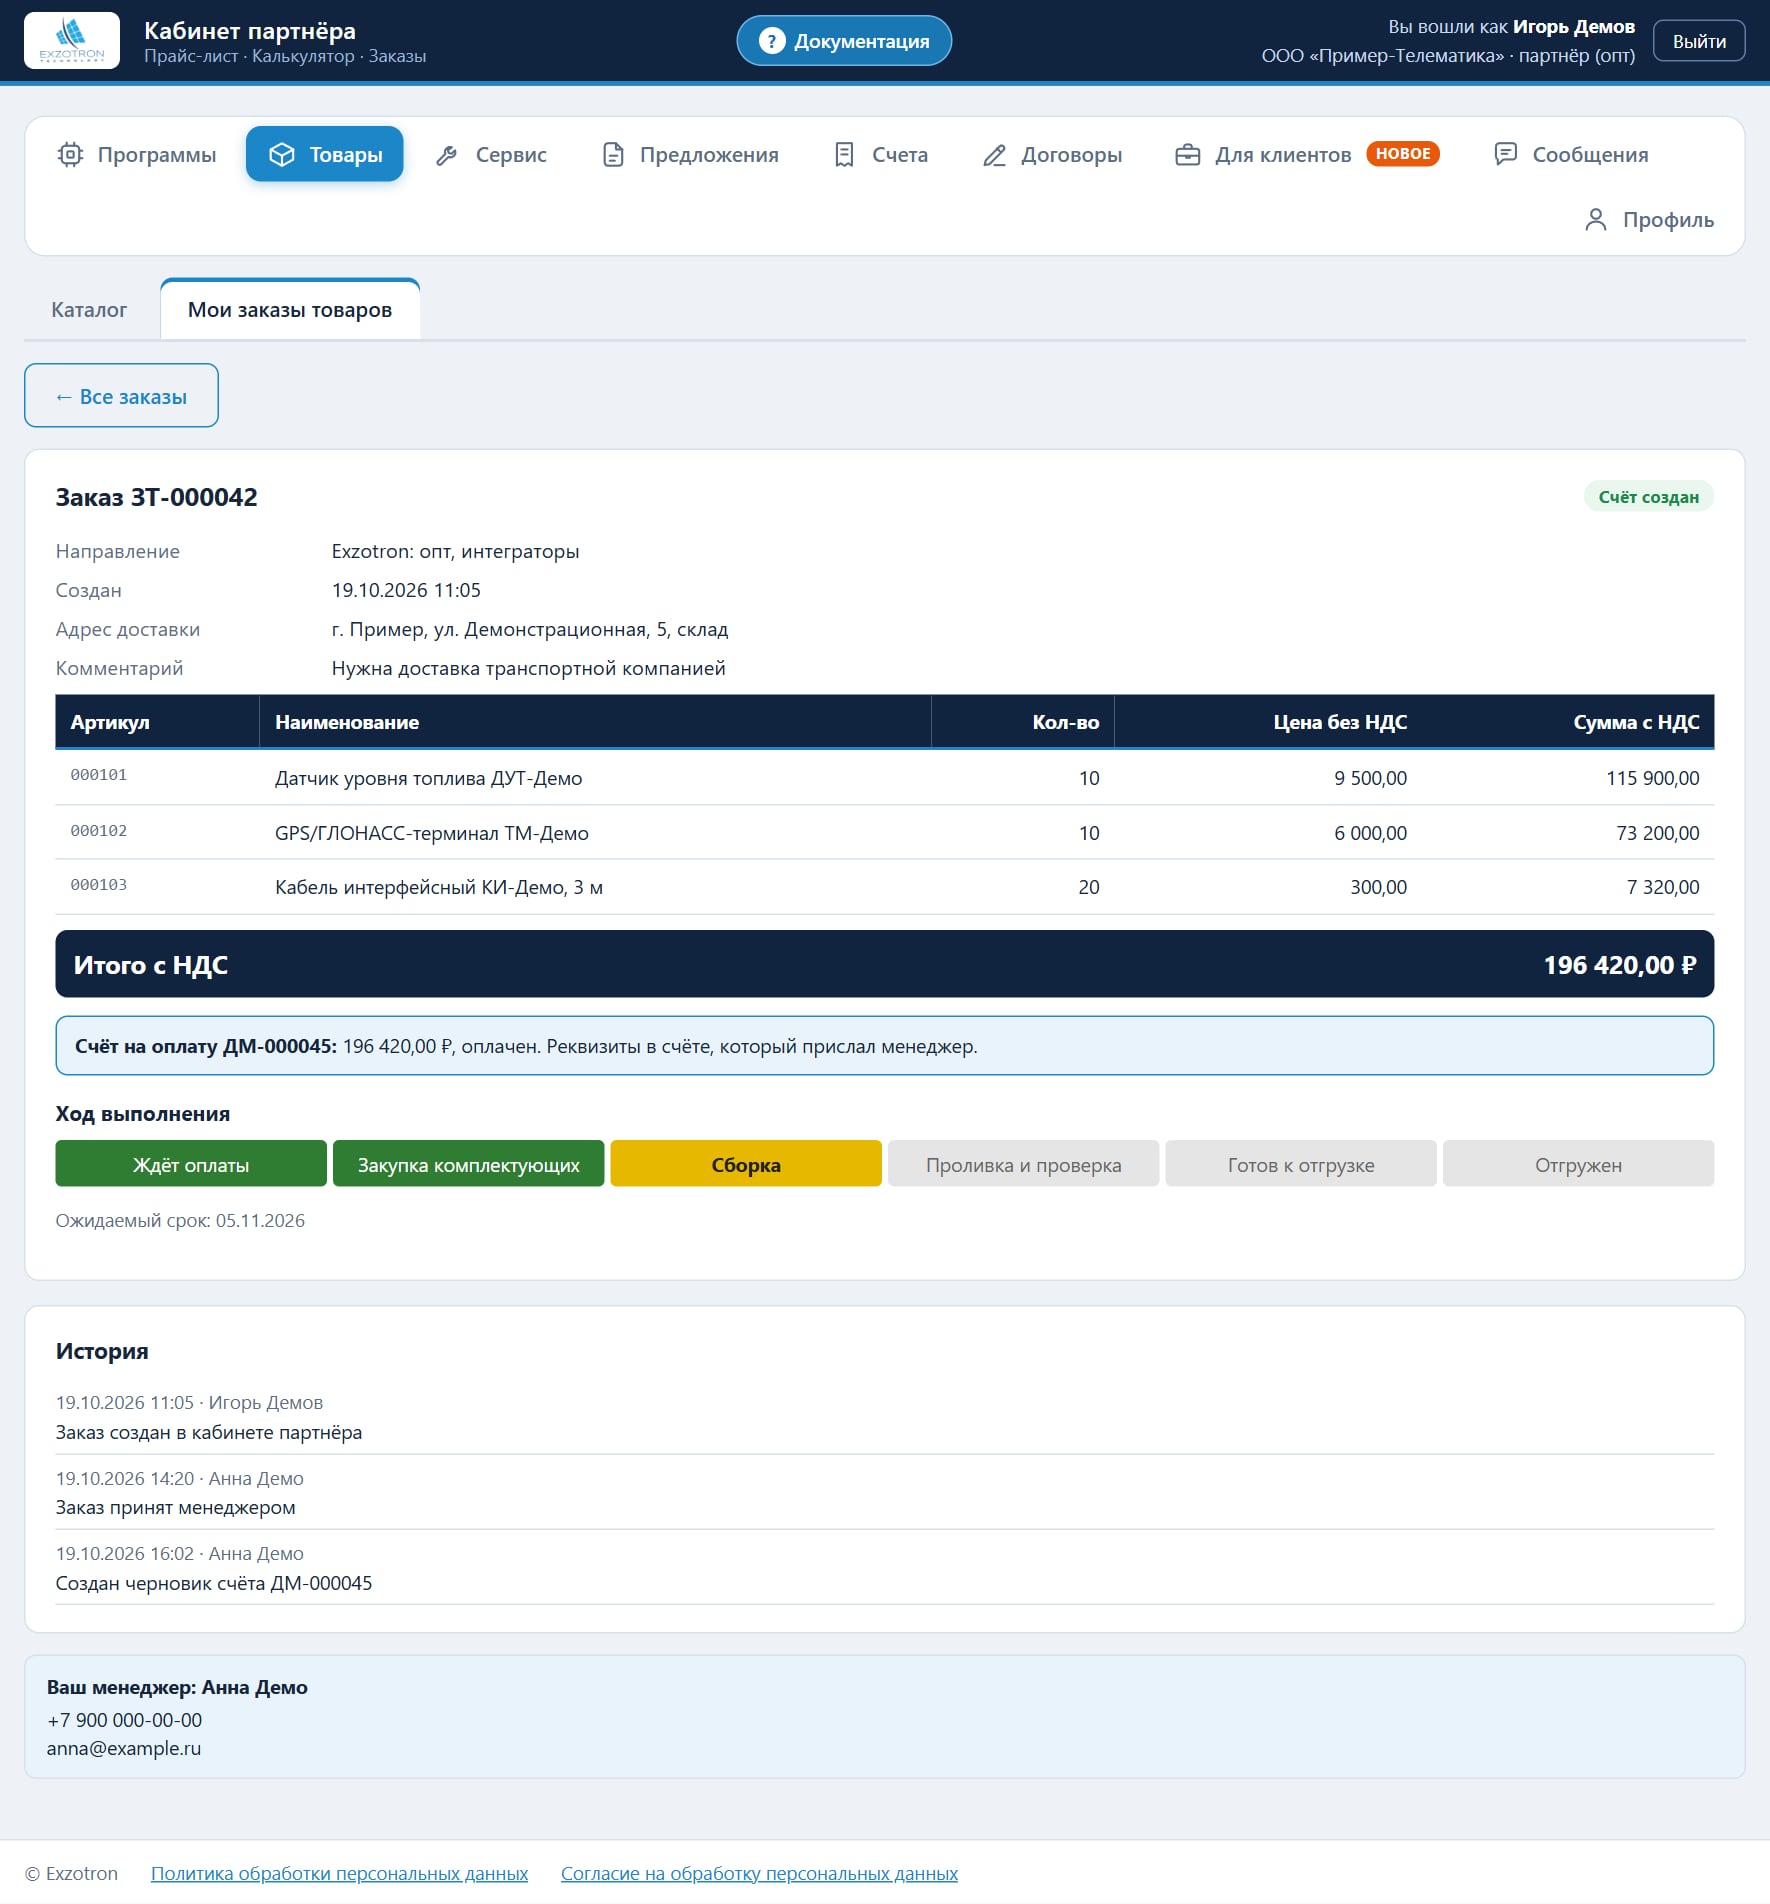Screen dimensions: 1770x1904
Task: Click the pen icon beside Договоры
Action: [994, 155]
